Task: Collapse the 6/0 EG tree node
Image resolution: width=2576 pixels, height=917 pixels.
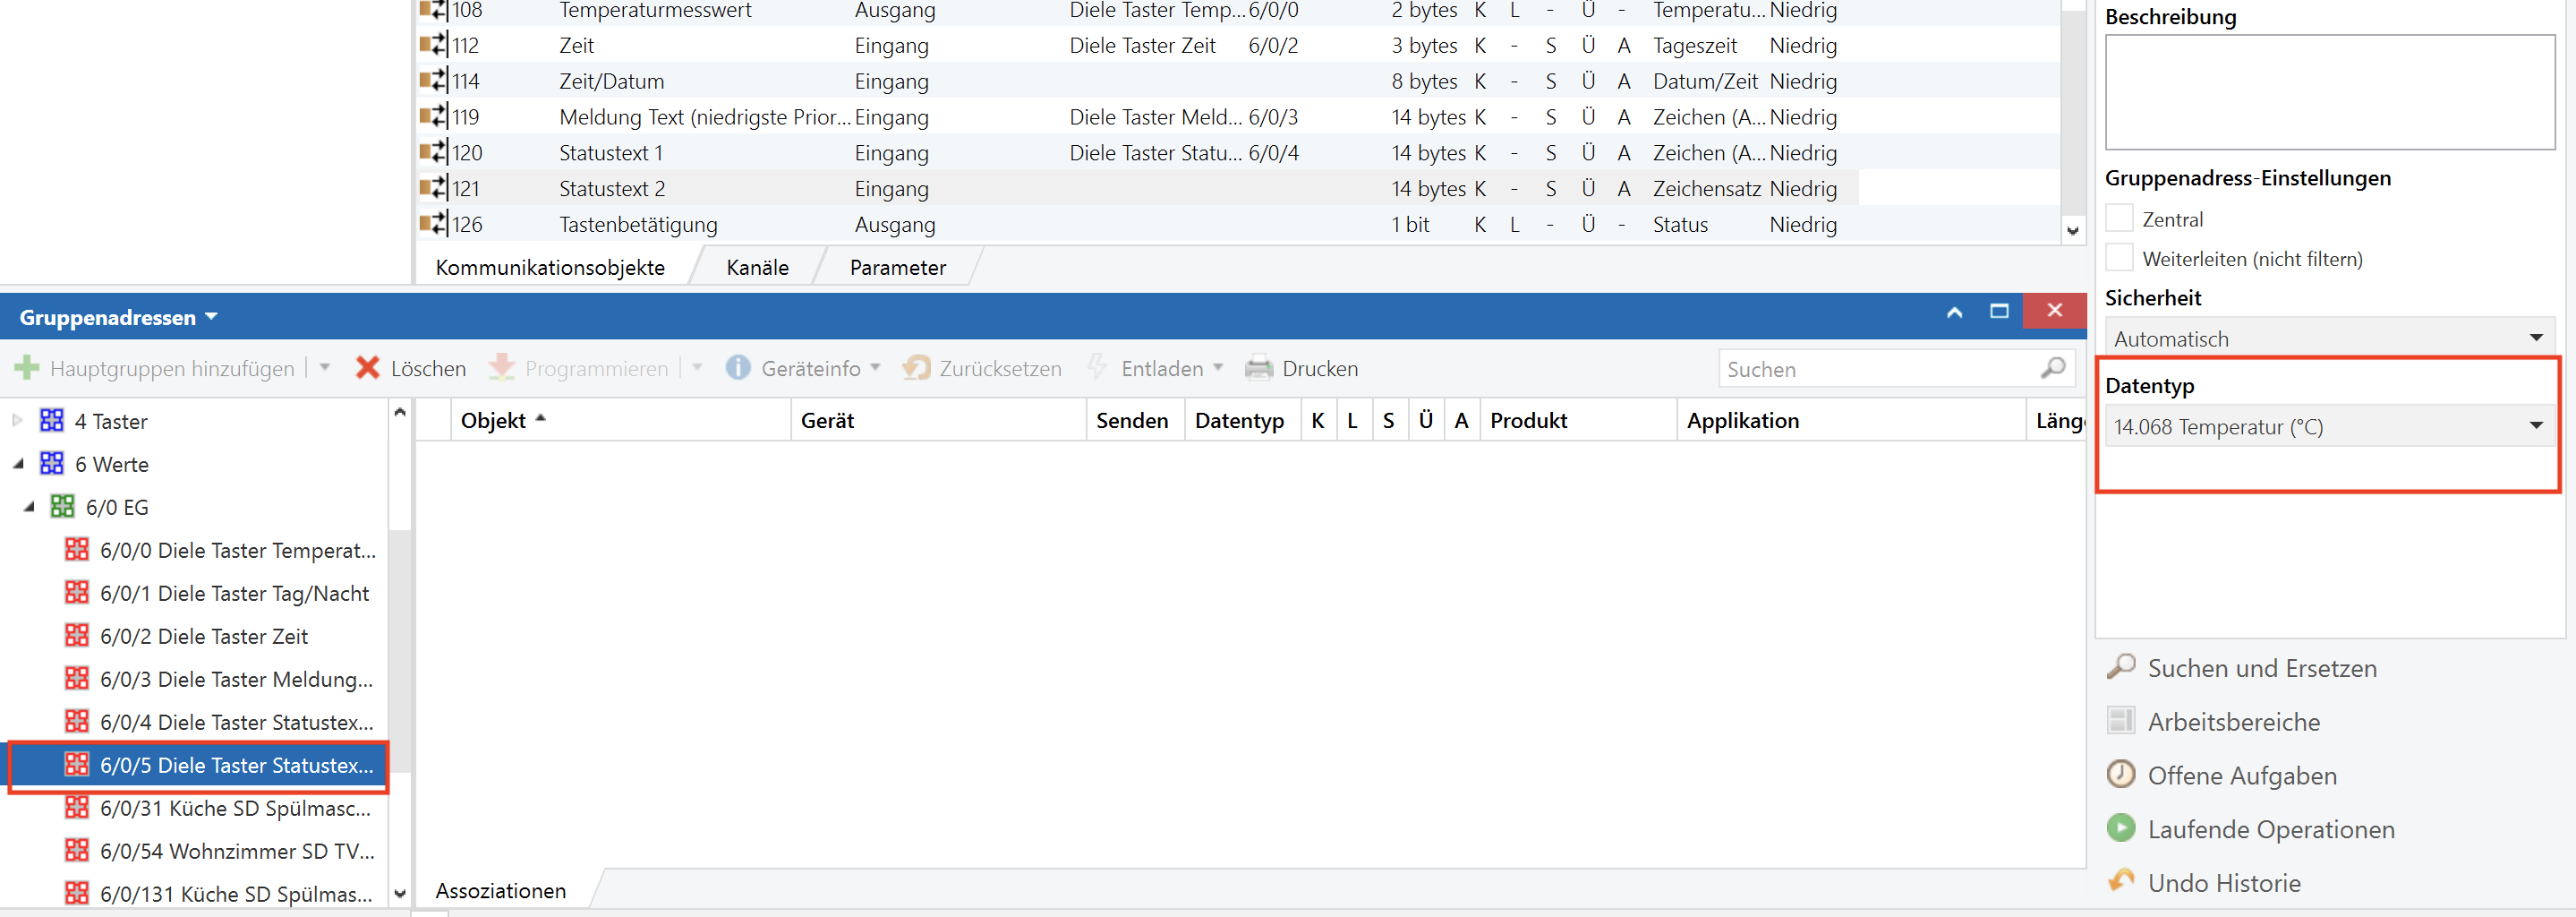Action: pos(29,506)
